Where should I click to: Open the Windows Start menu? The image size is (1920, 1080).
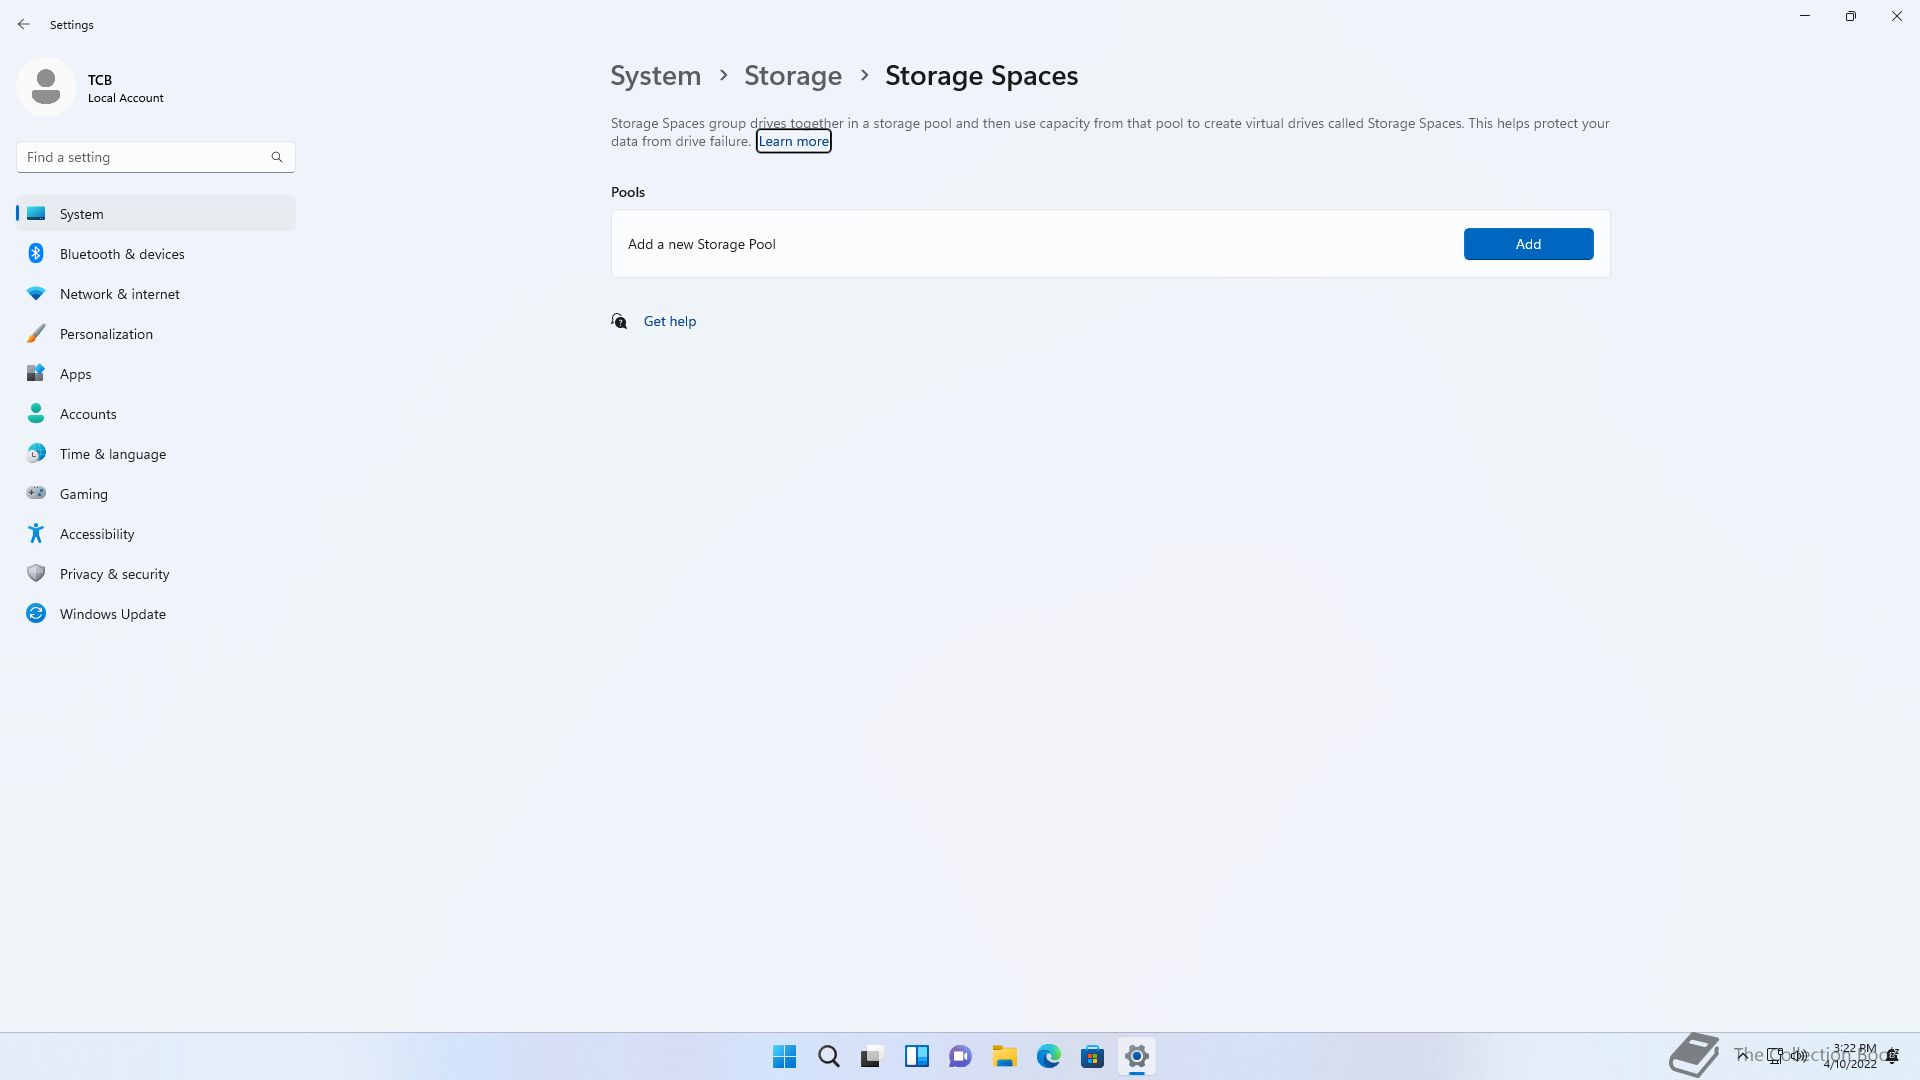pos(785,1056)
